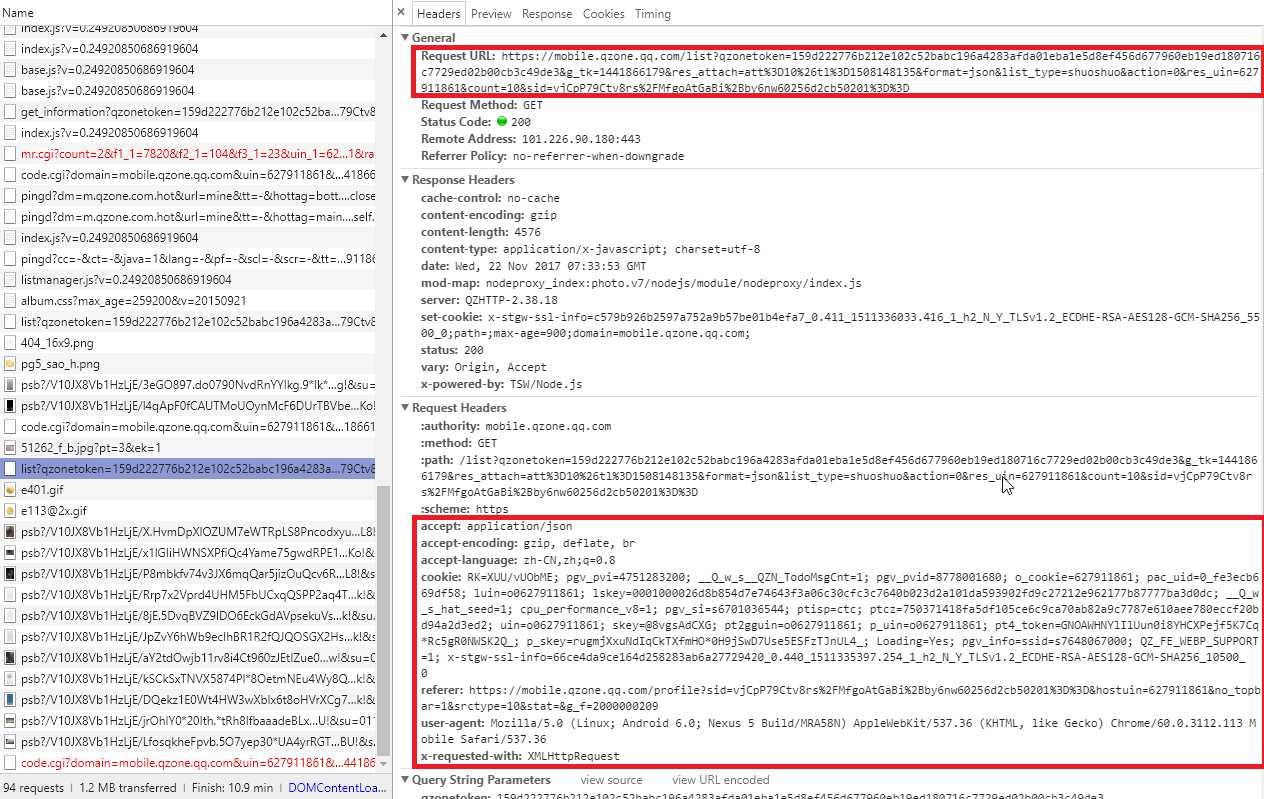1264x799 pixels.
Task: Click the thumbnail icon for psb LfosqkheFpvb image
Action: 10,742
